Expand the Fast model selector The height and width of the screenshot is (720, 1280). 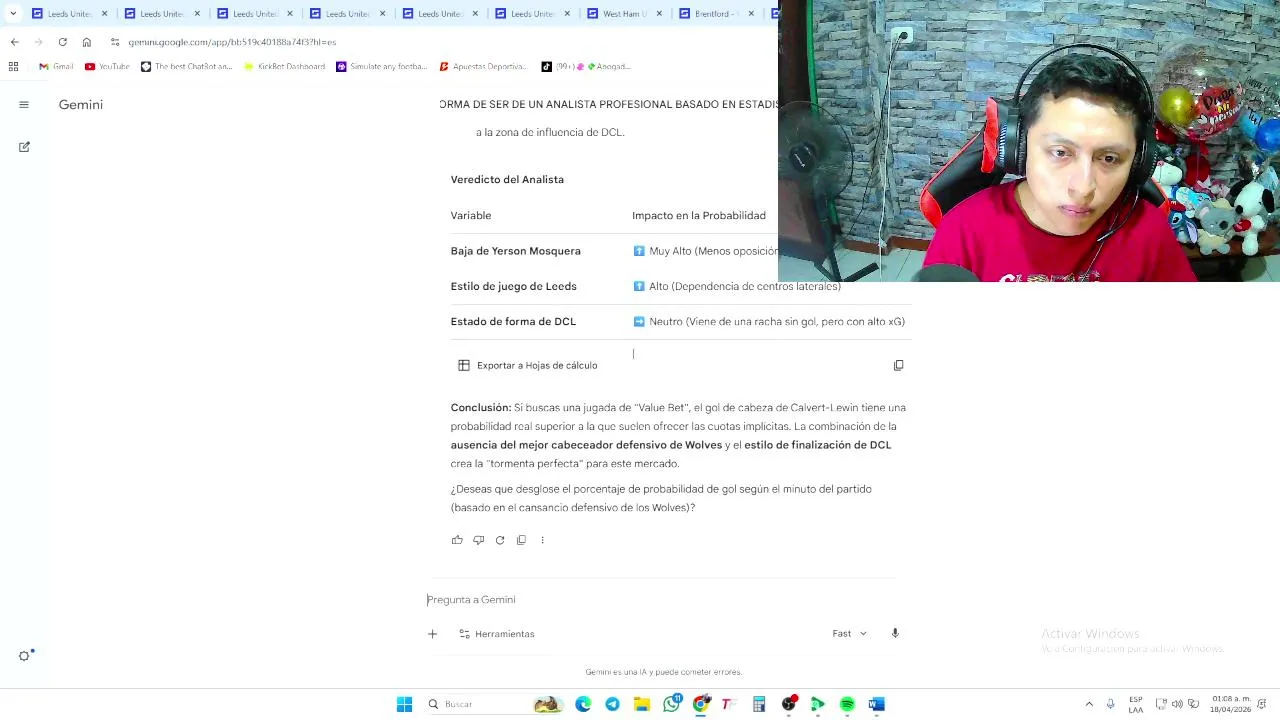(849, 633)
